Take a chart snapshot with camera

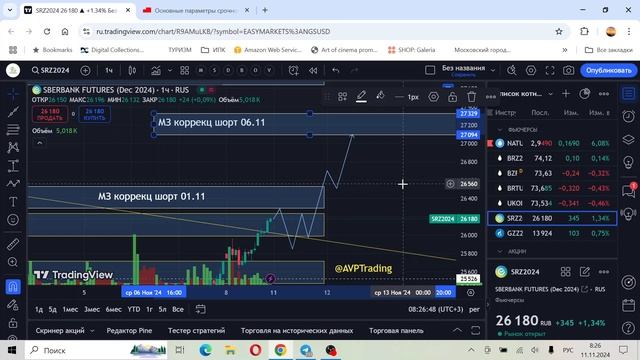click(x=569, y=71)
